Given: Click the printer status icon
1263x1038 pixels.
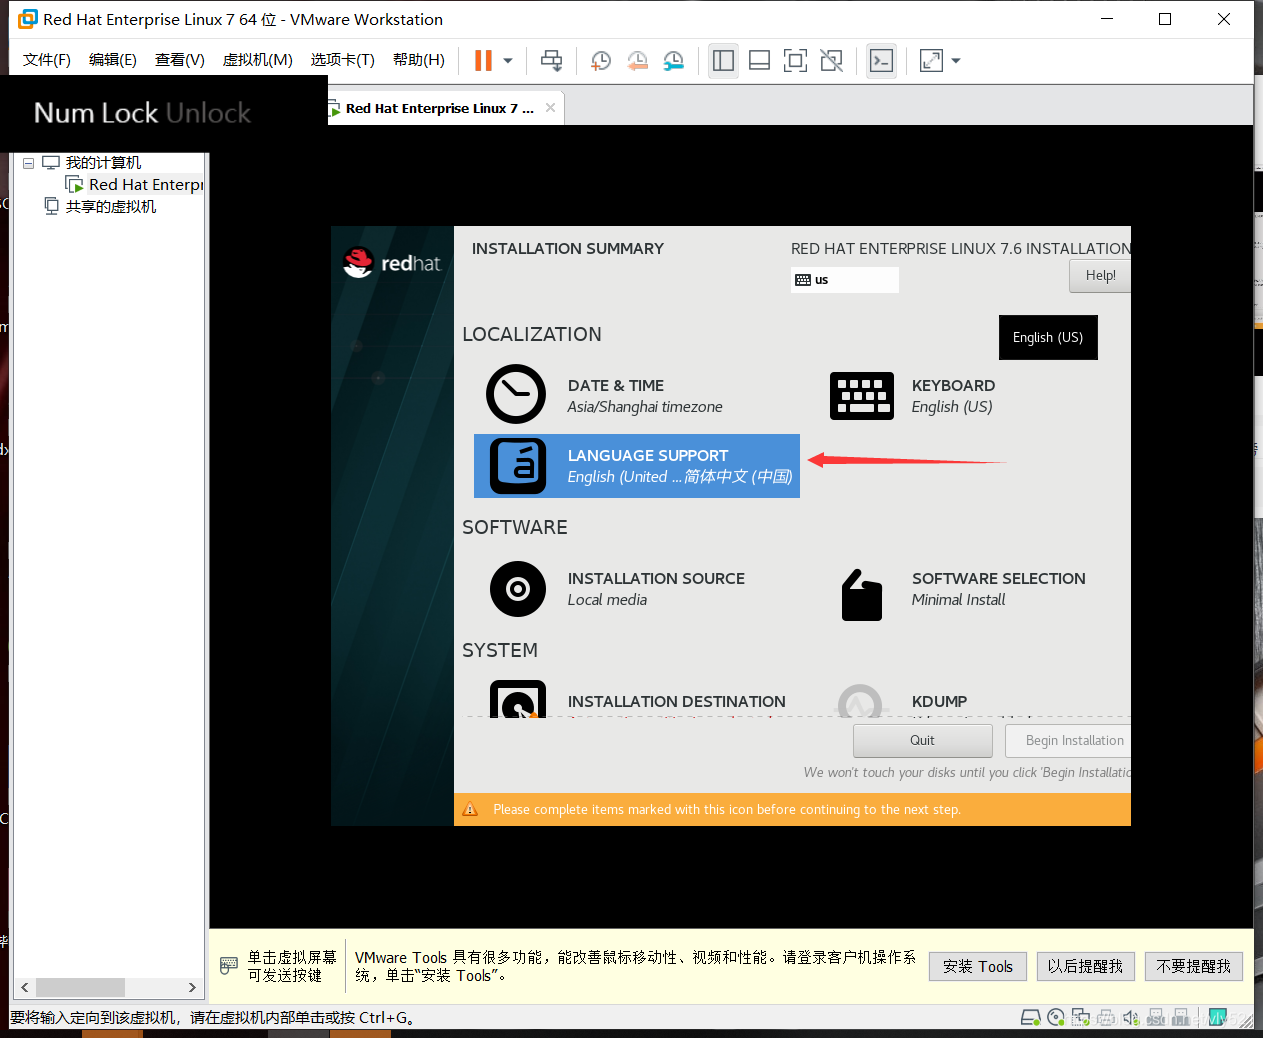Looking at the screenshot, I should tap(1105, 1018).
